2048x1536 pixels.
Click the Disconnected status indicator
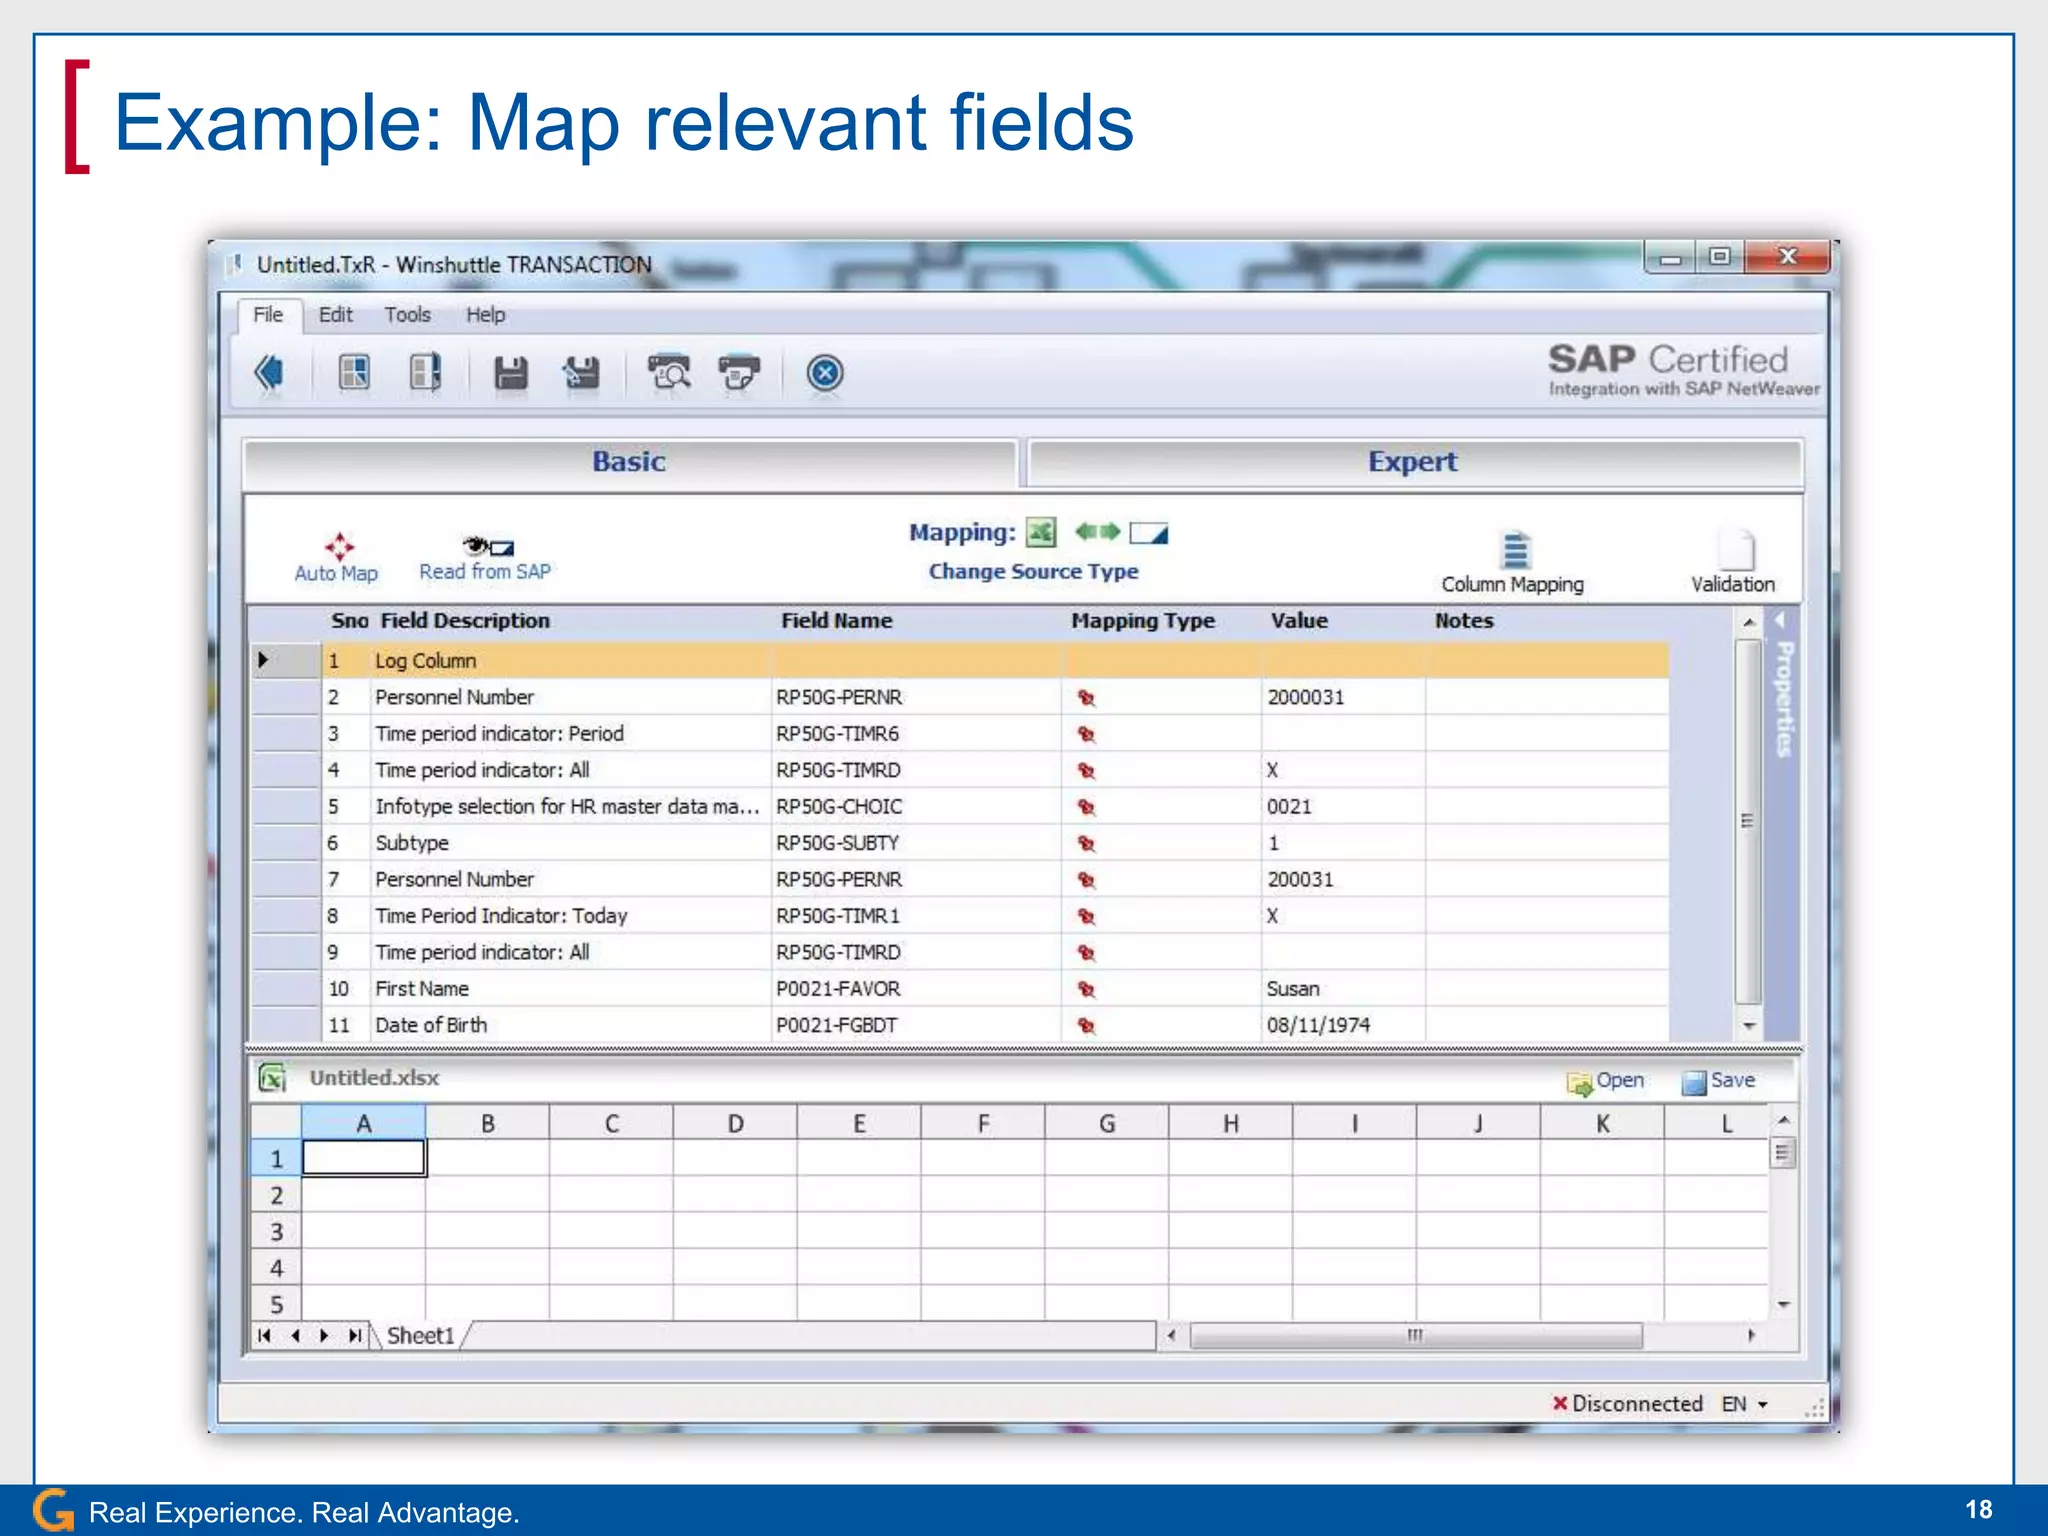coord(1627,1404)
